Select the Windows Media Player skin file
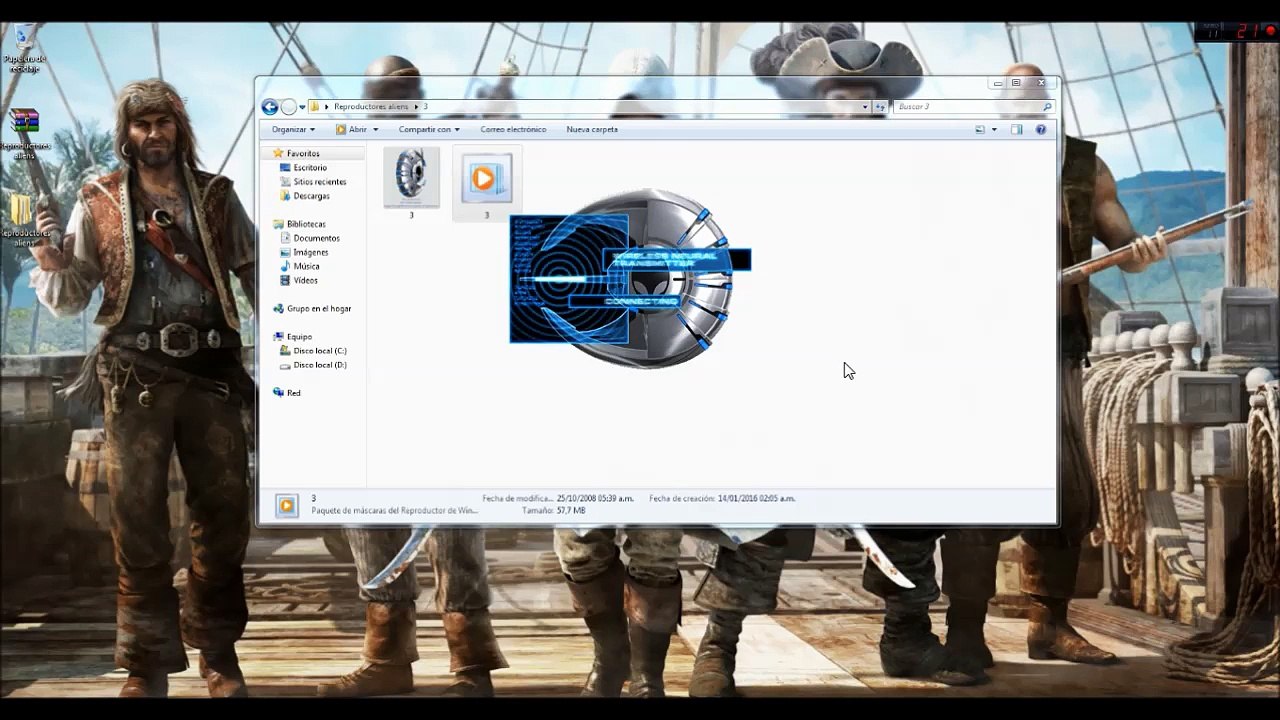Screen dimensions: 1280x720 pyautogui.click(x=487, y=183)
